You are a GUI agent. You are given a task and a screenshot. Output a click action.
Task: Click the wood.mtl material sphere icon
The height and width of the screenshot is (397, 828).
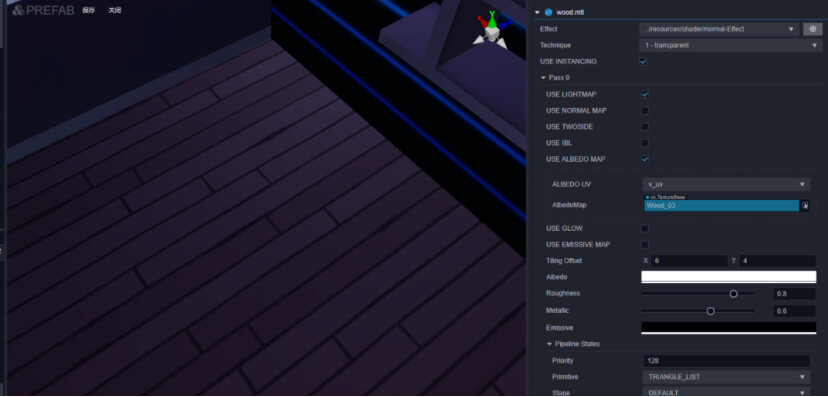tap(549, 12)
